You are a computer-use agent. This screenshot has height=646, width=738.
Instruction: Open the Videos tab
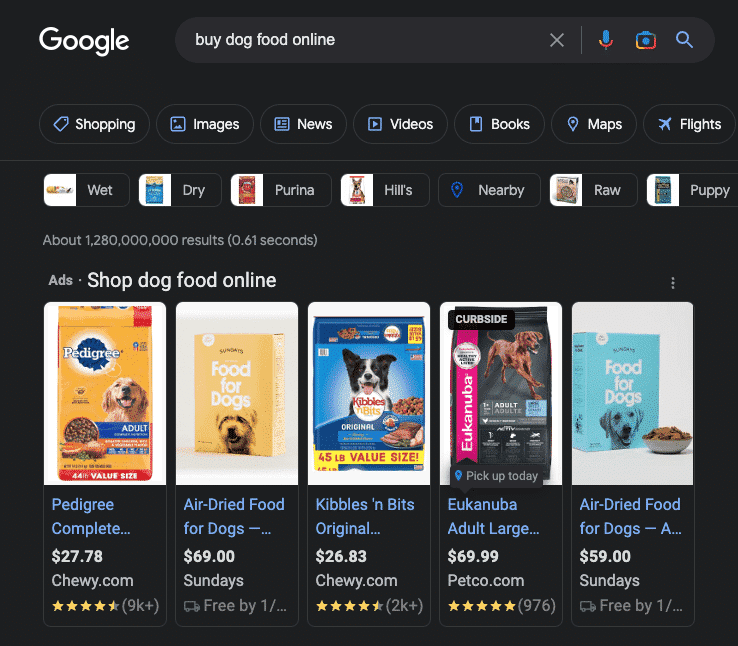401,124
